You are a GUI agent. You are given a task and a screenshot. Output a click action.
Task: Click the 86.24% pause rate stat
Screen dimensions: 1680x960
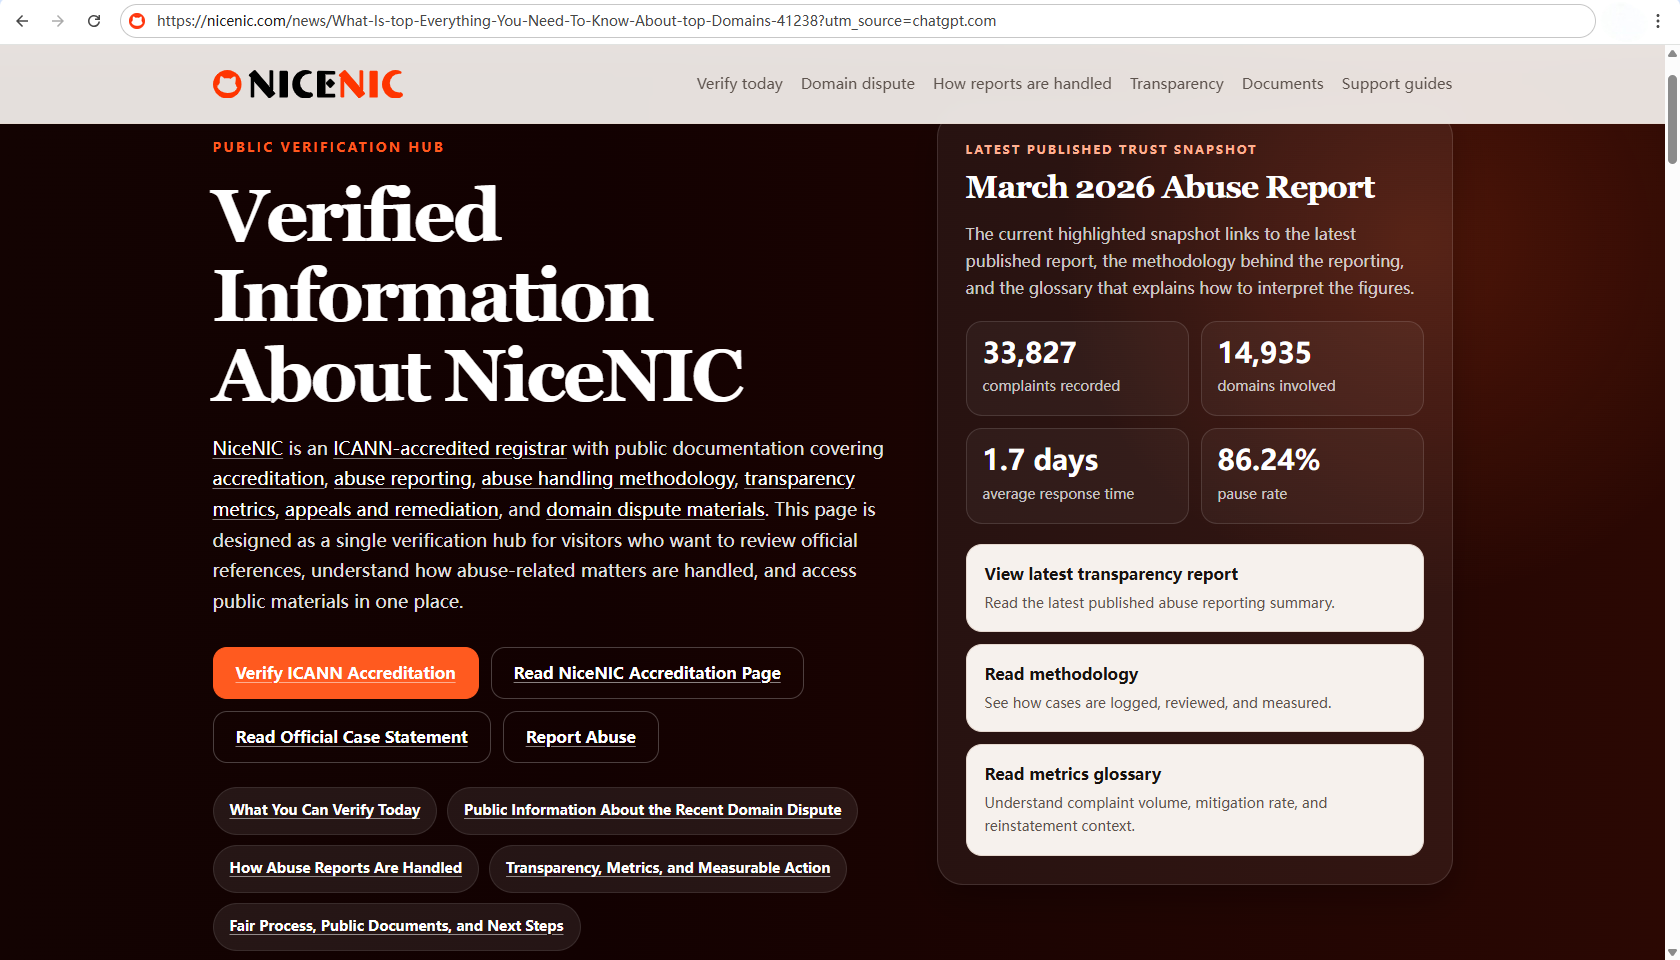(x=1312, y=476)
